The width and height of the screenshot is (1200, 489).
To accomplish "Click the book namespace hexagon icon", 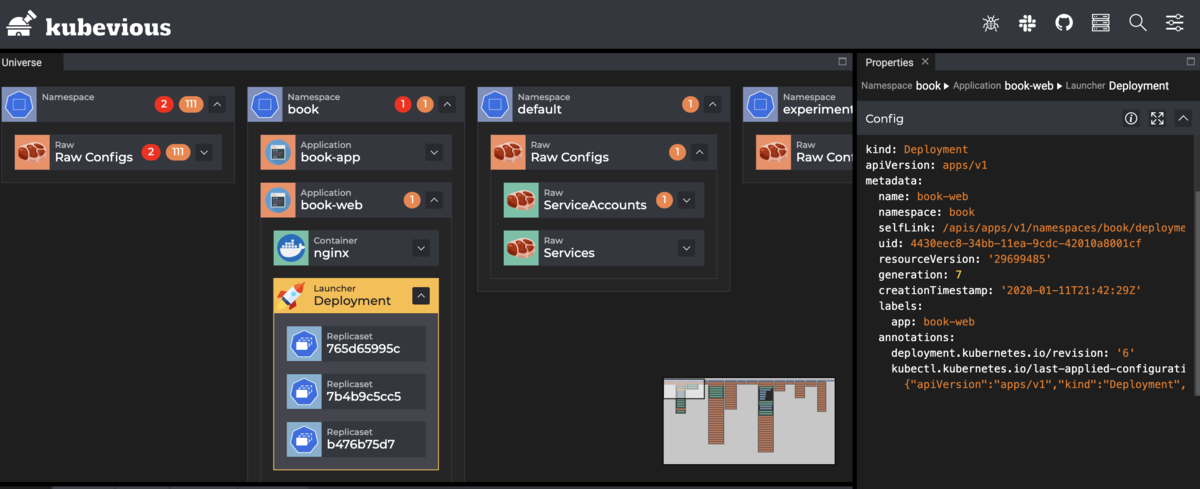I will (x=264, y=104).
